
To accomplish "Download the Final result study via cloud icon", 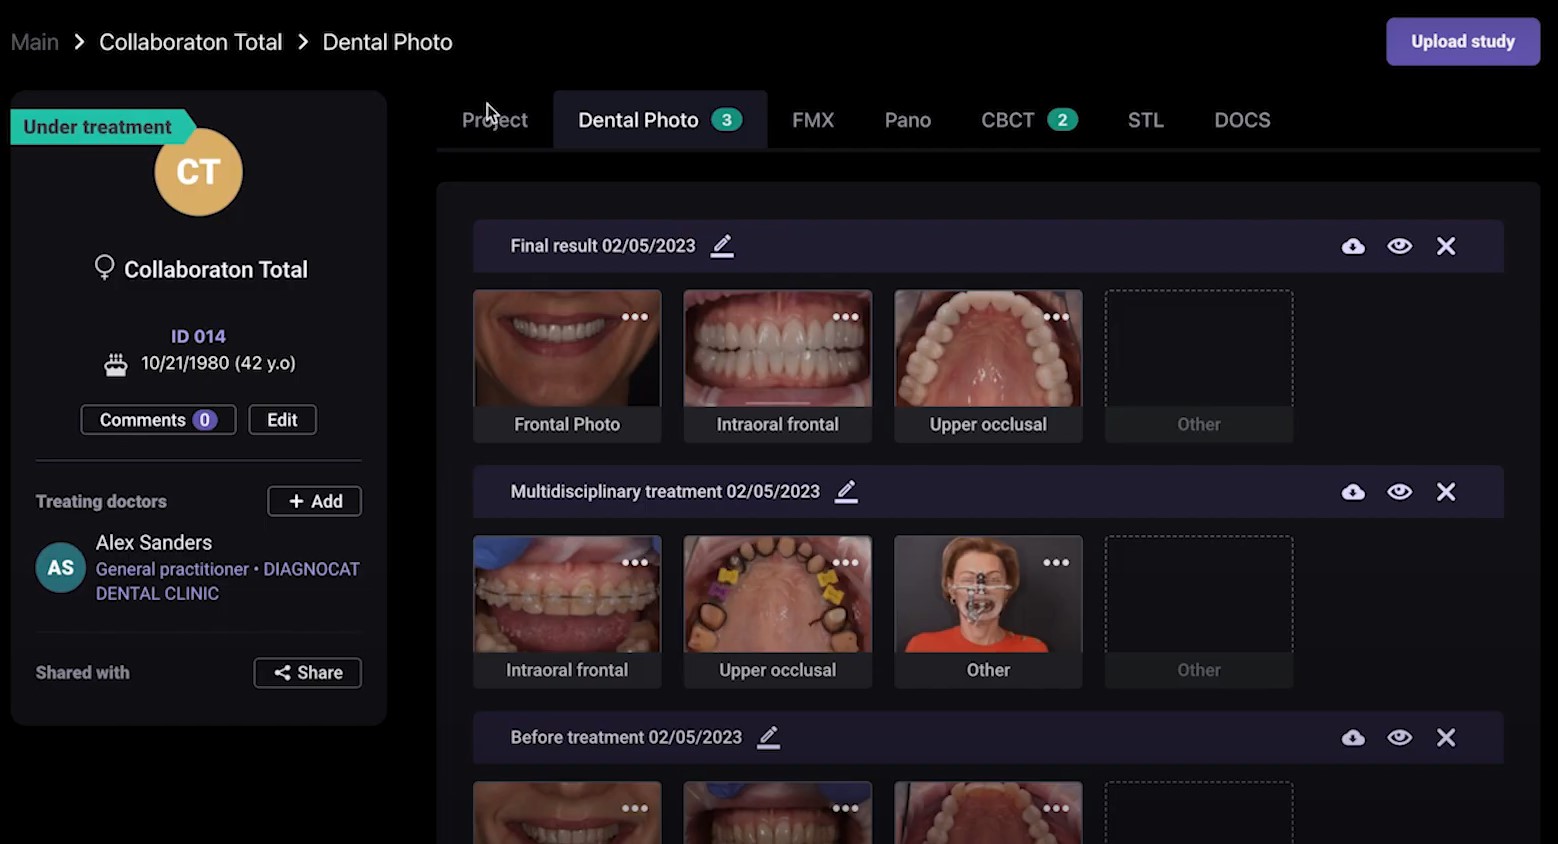I will (1353, 246).
